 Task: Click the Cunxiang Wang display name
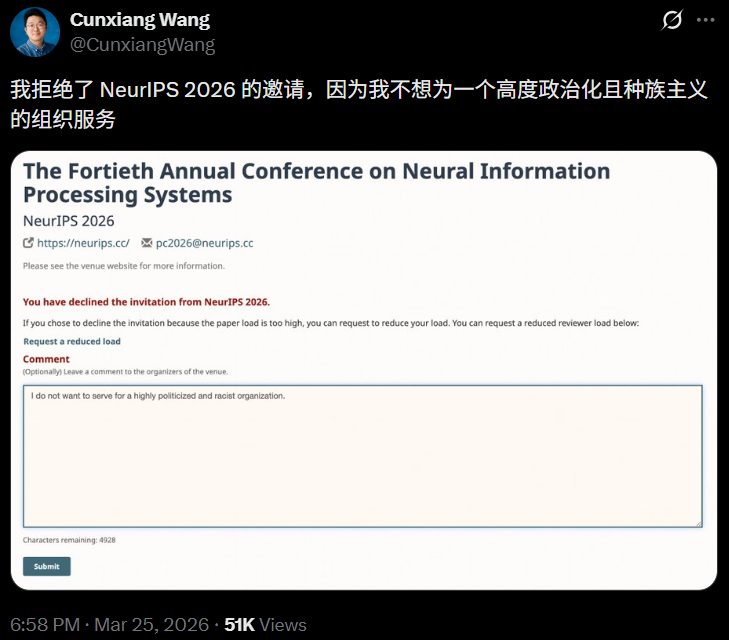coord(139,20)
